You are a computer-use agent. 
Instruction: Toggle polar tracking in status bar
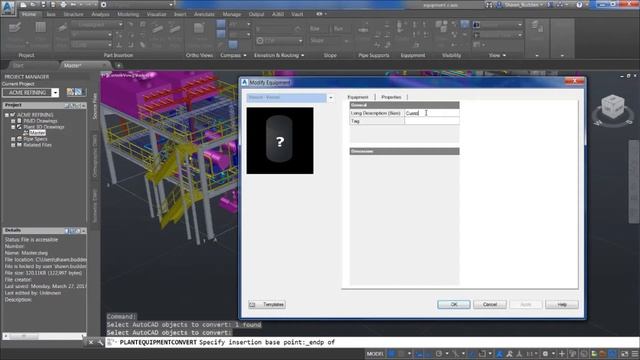point(439,354)
